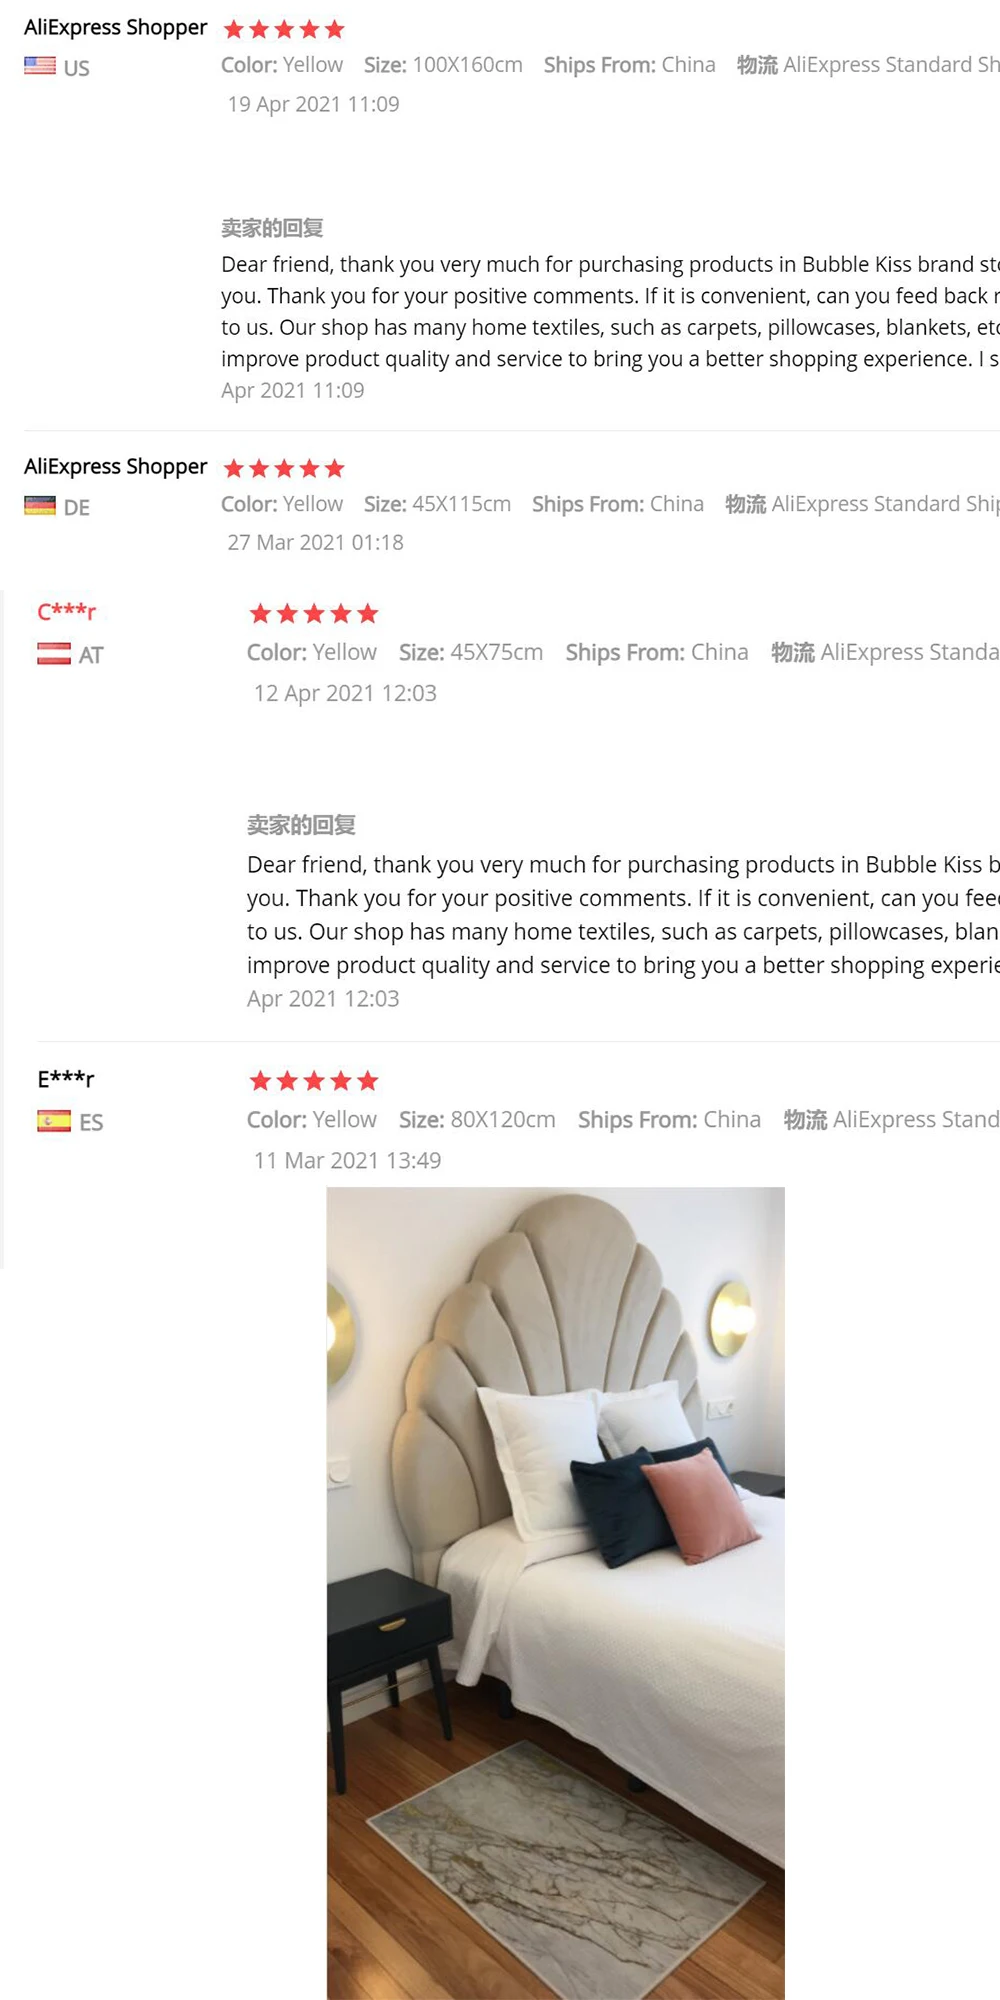The image size is (1000, 2000).
Task: Click the star rating of DE shopper
Action: (284, 468)
